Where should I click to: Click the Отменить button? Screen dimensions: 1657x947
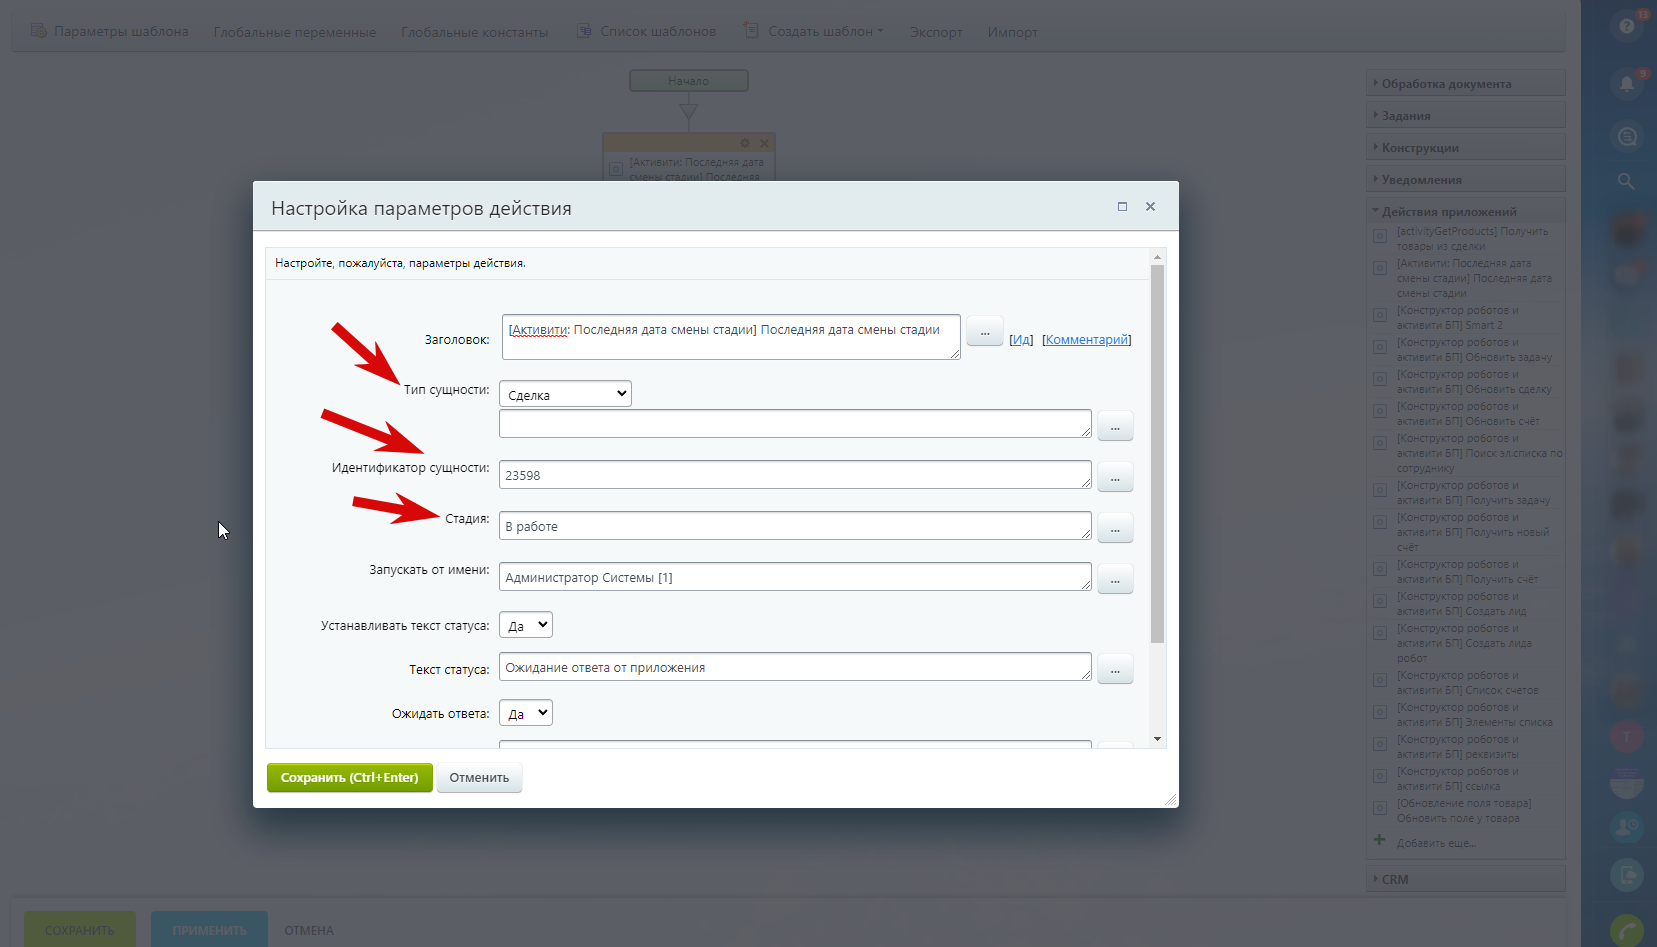coord(479,778)
